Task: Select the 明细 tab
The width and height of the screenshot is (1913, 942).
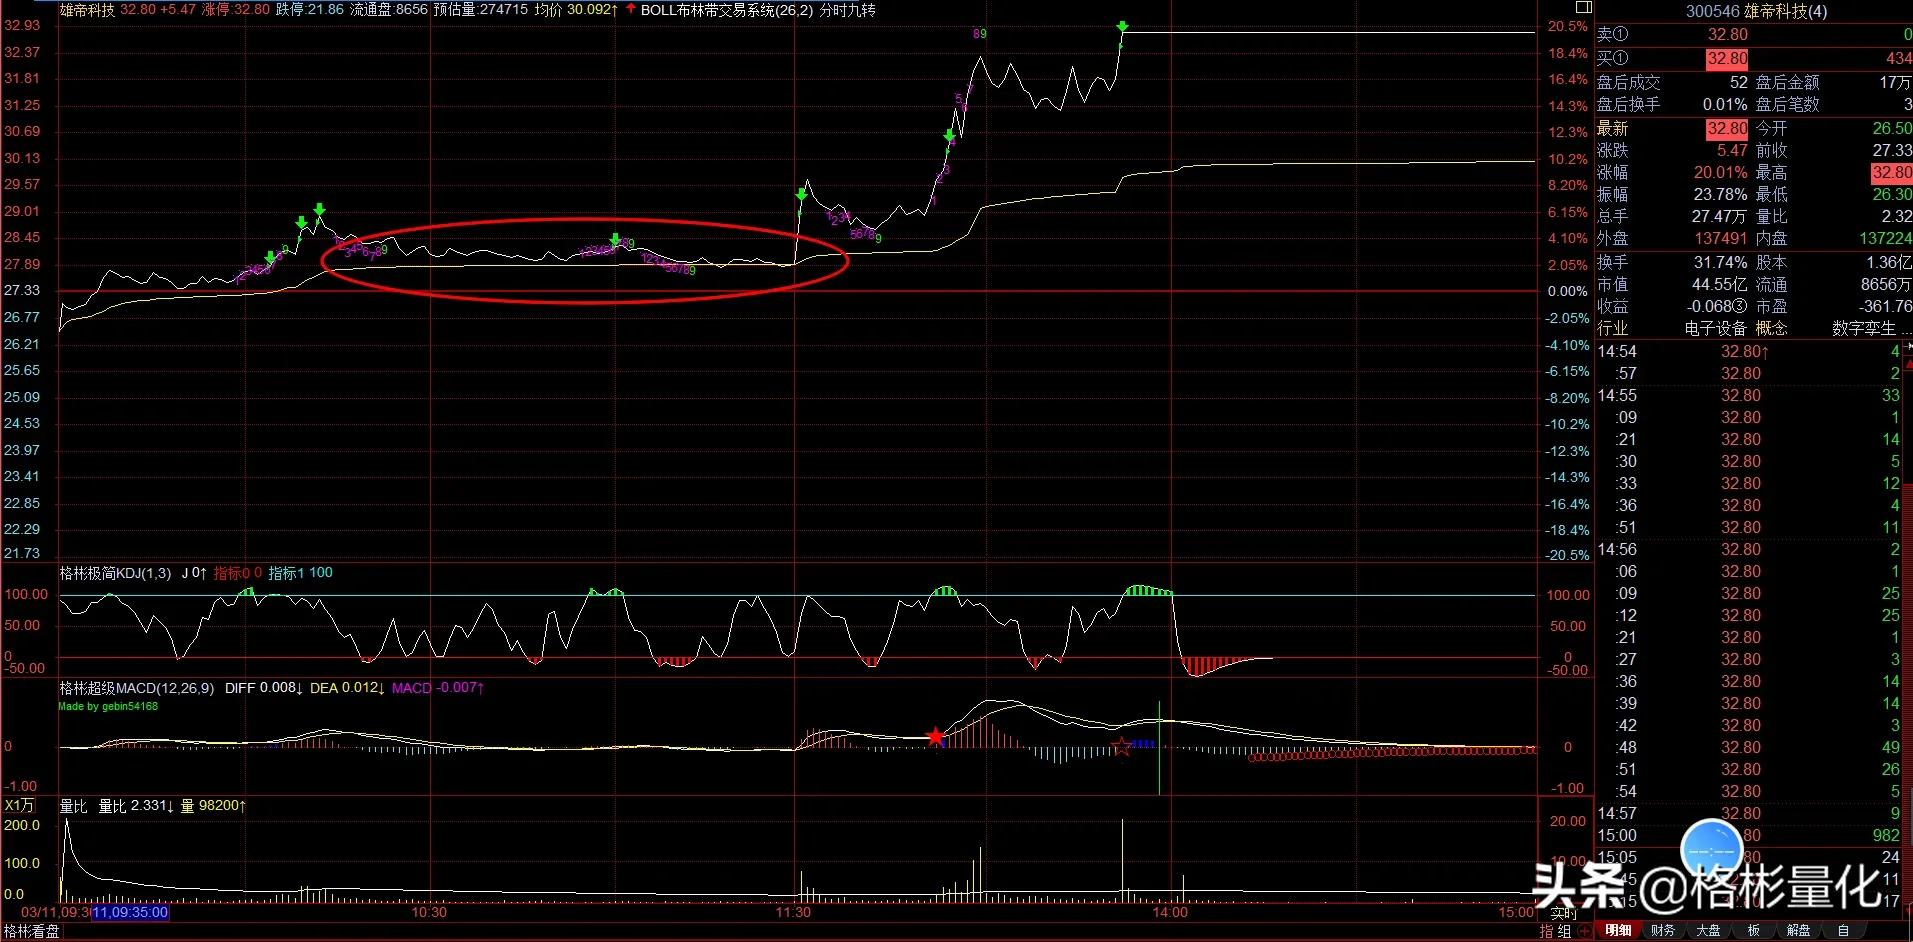Action: point(1618,931)
